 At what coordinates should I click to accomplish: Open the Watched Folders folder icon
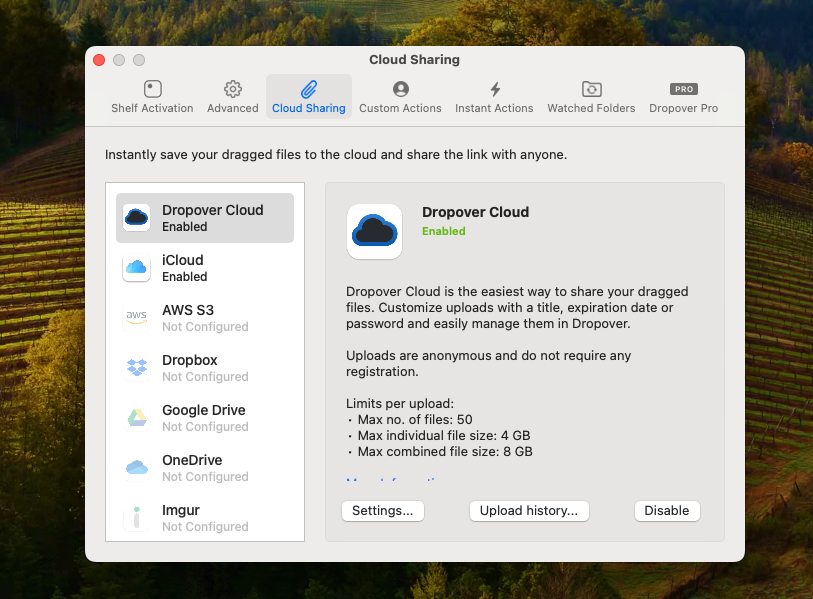(x=591, y=89)
